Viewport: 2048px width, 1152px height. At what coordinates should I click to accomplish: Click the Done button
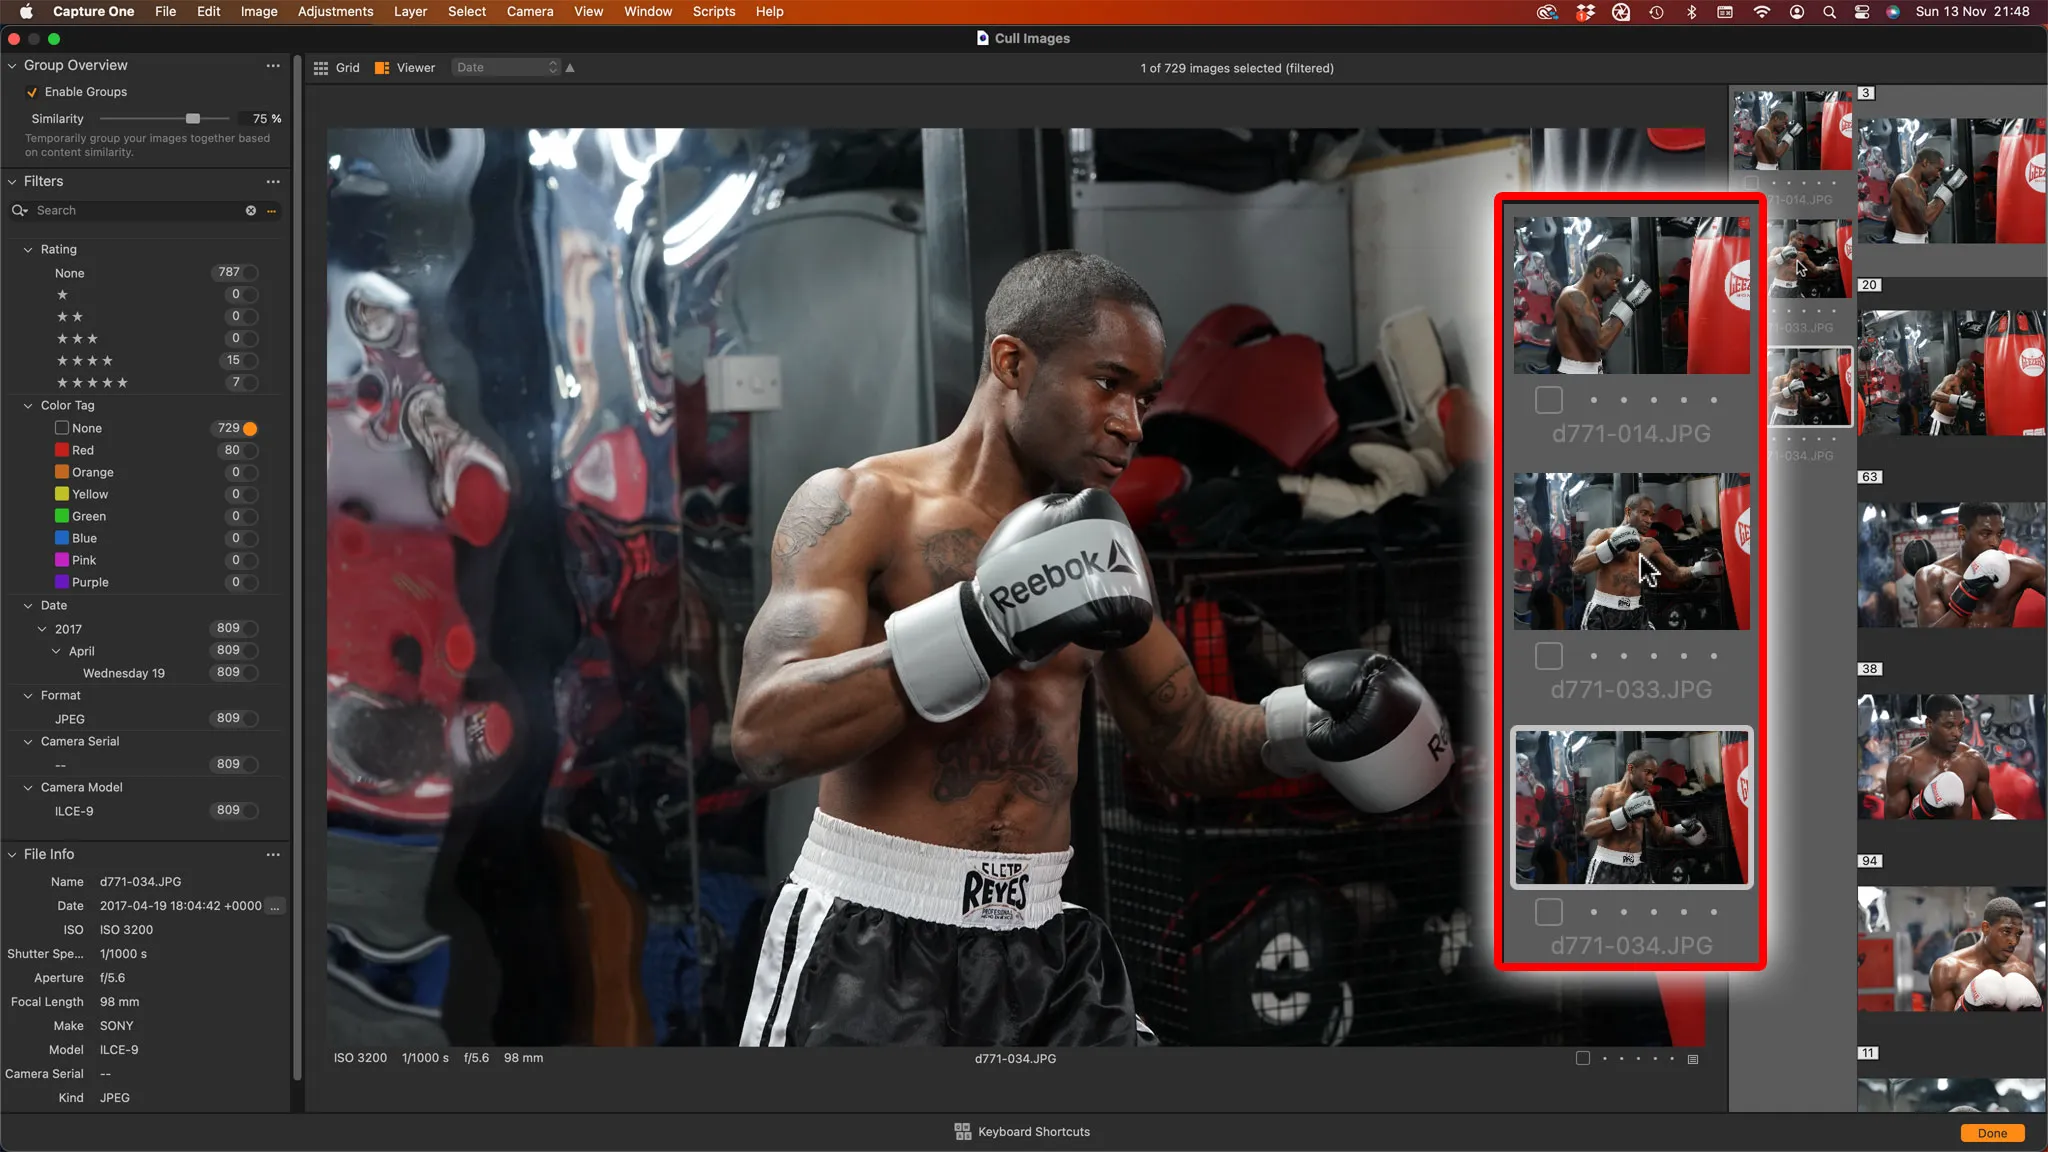point(1991,1133)
